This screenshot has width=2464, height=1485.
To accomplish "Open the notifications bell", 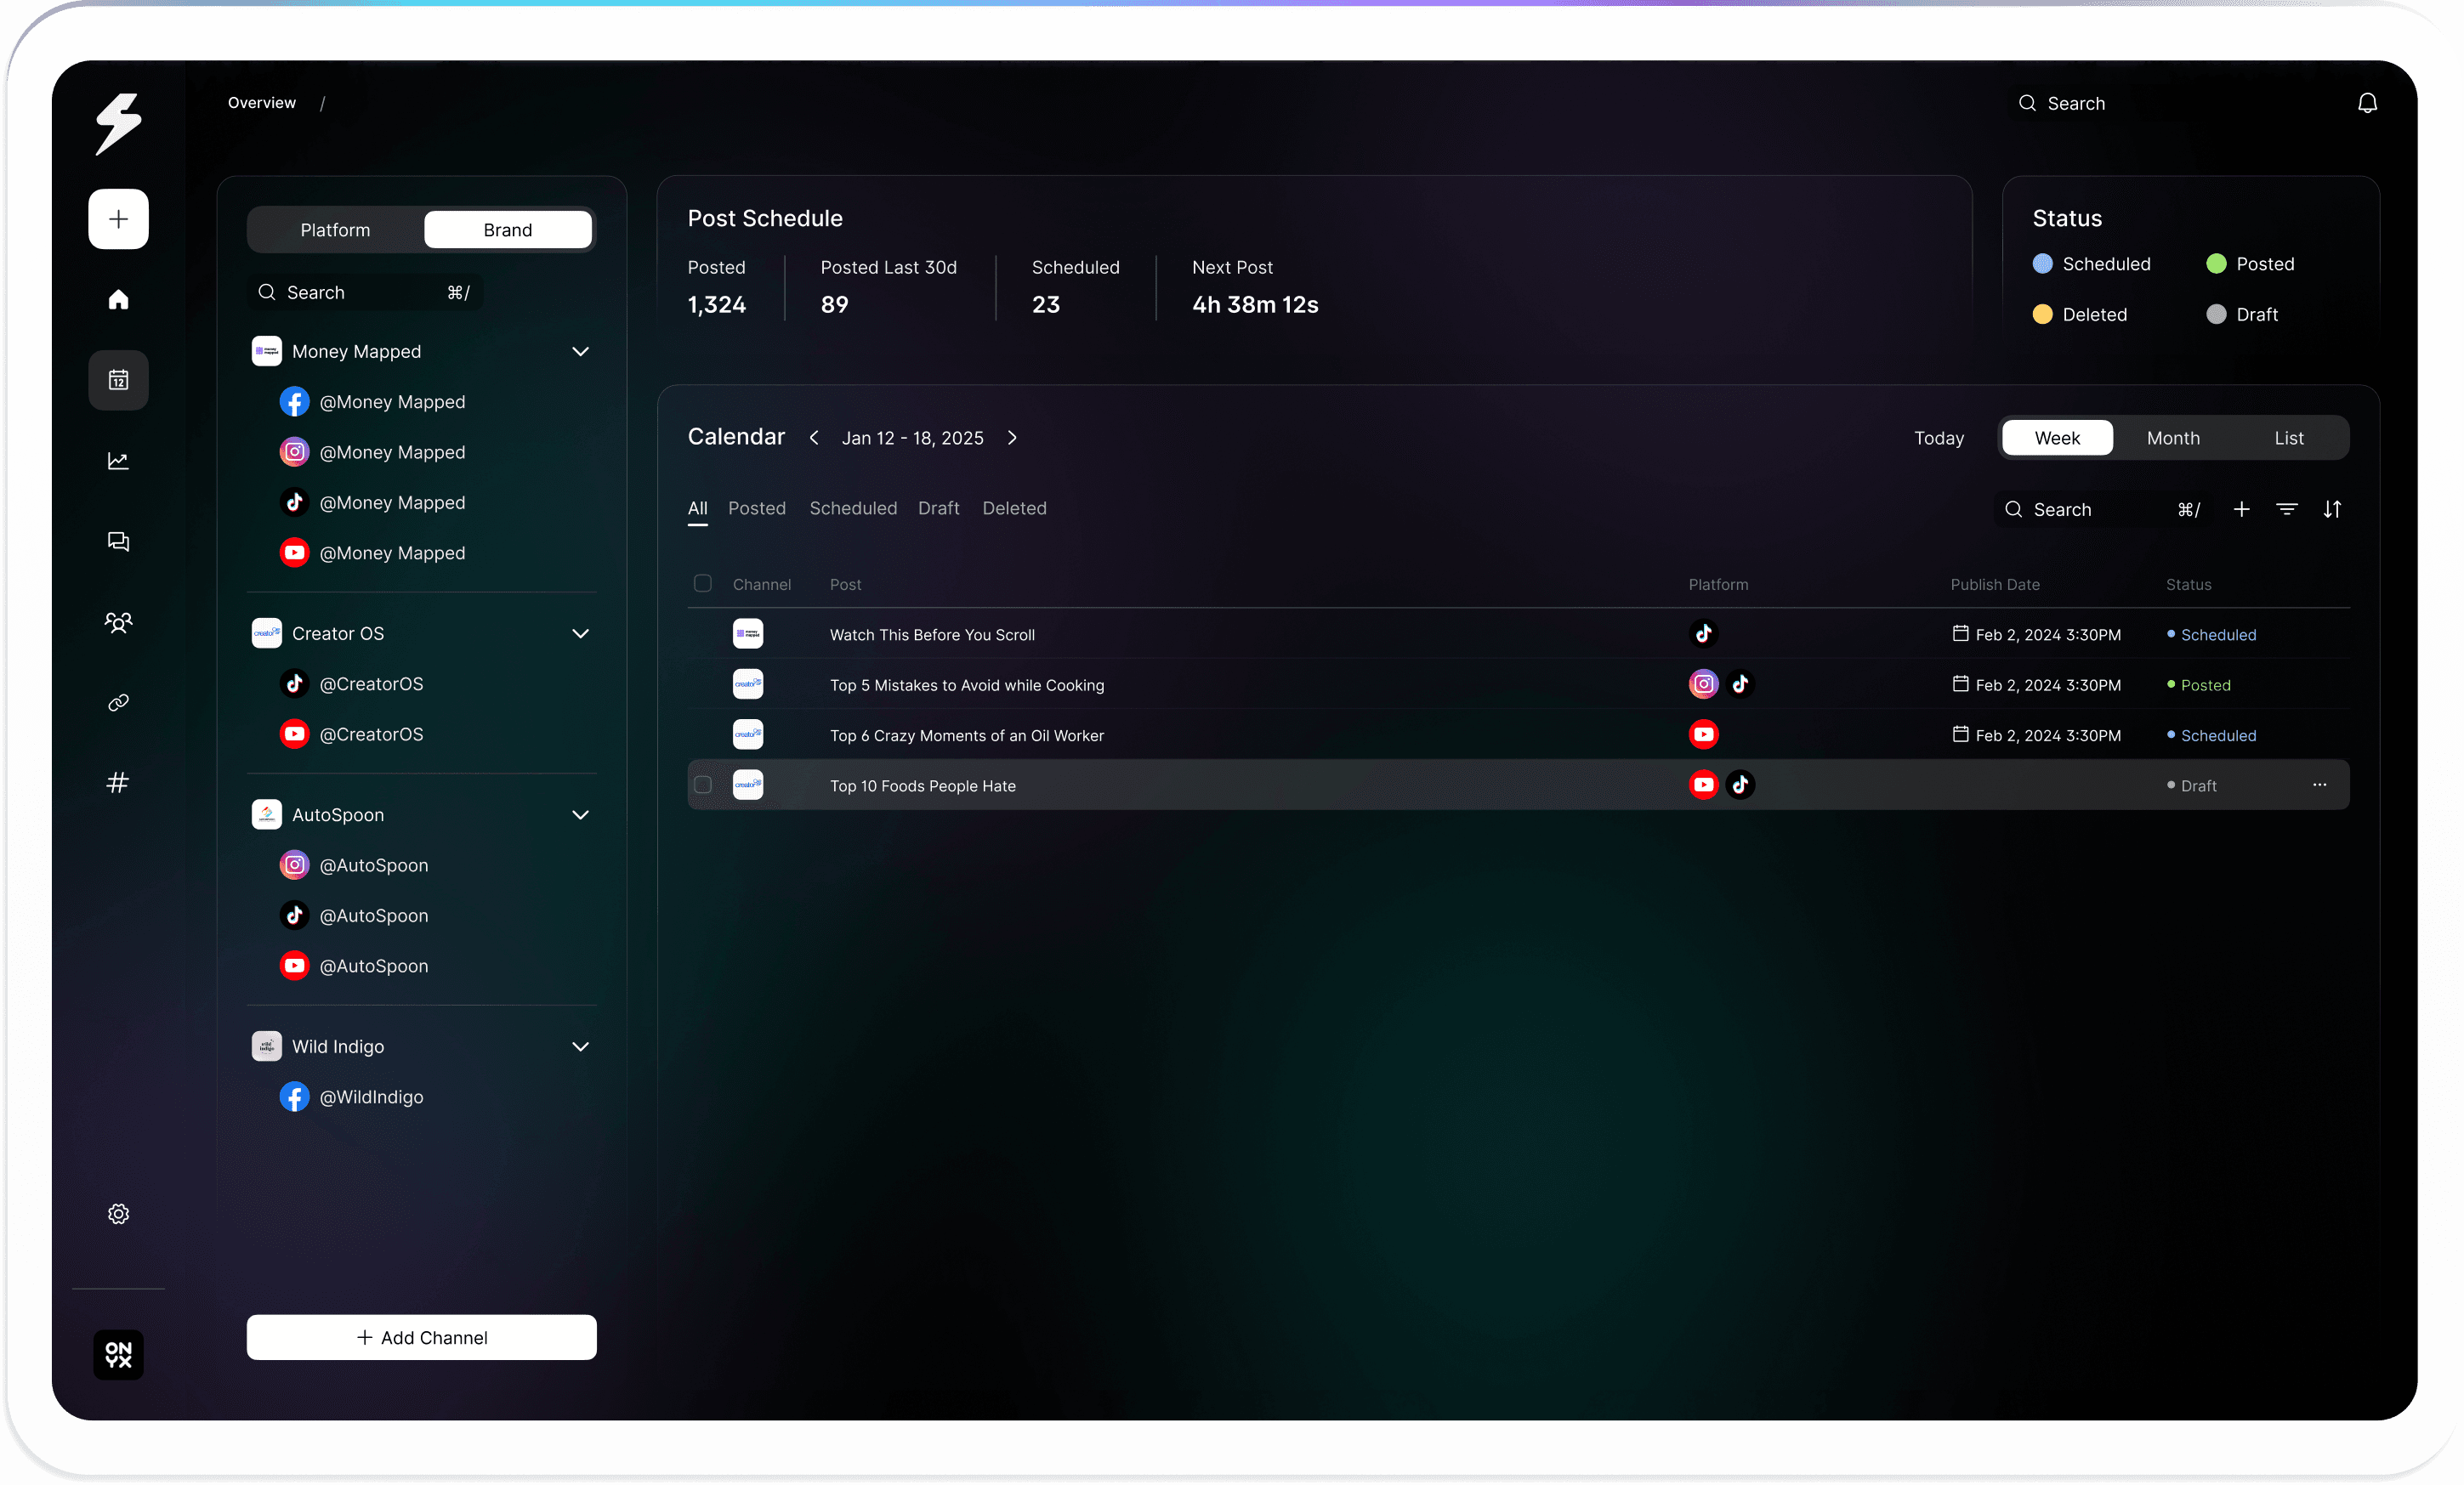I will pos(2367,103).
